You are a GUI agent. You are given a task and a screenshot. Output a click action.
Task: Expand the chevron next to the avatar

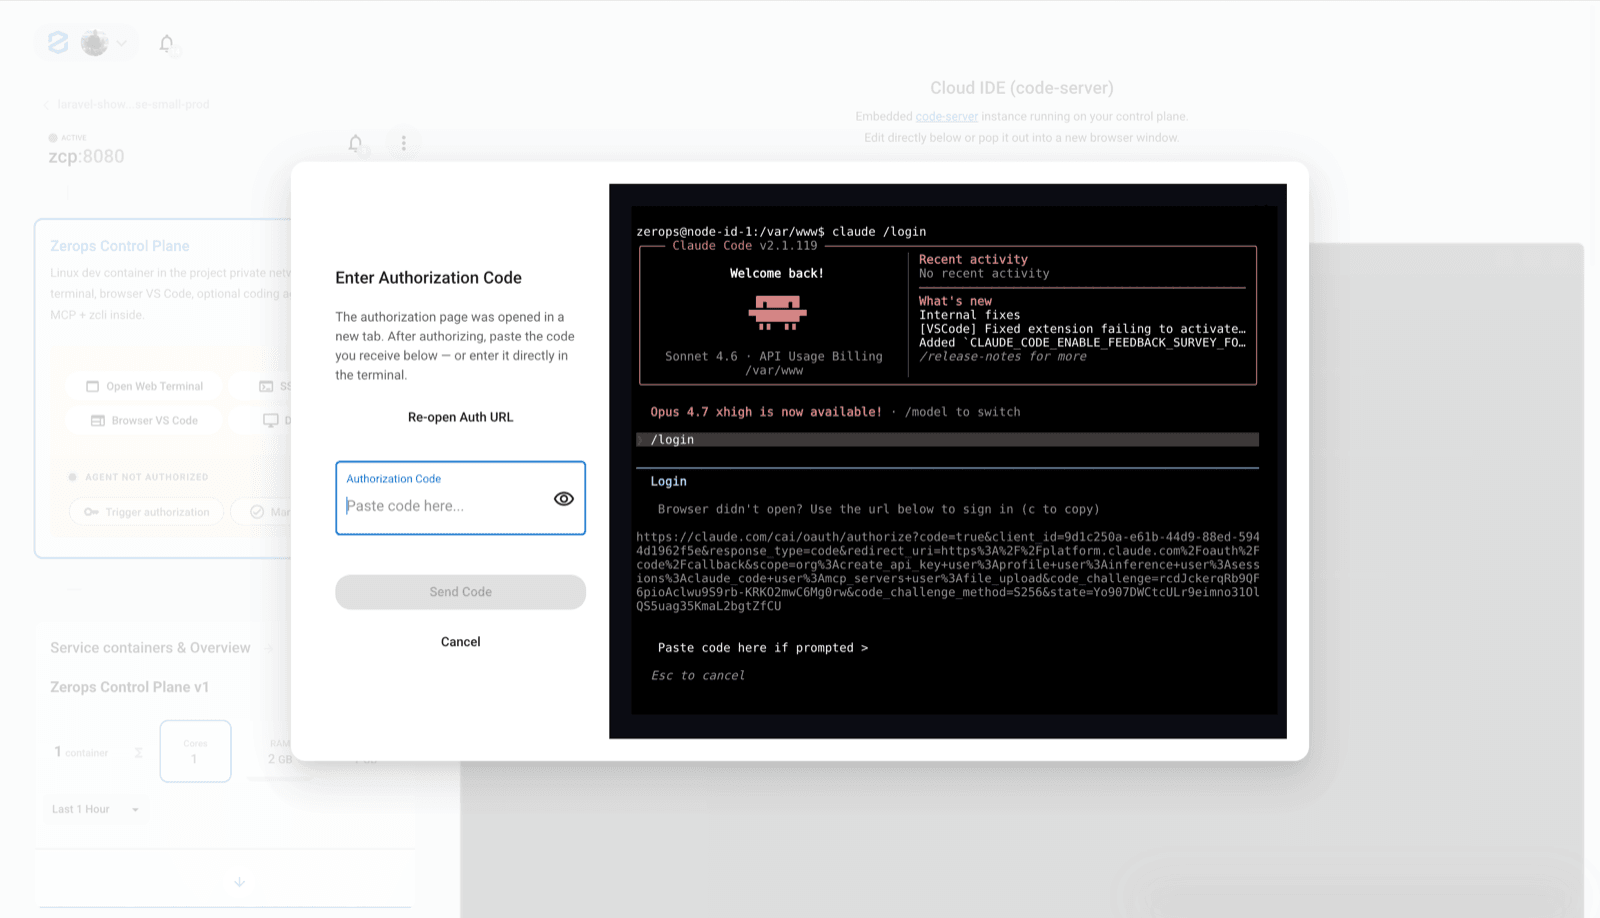121,43
